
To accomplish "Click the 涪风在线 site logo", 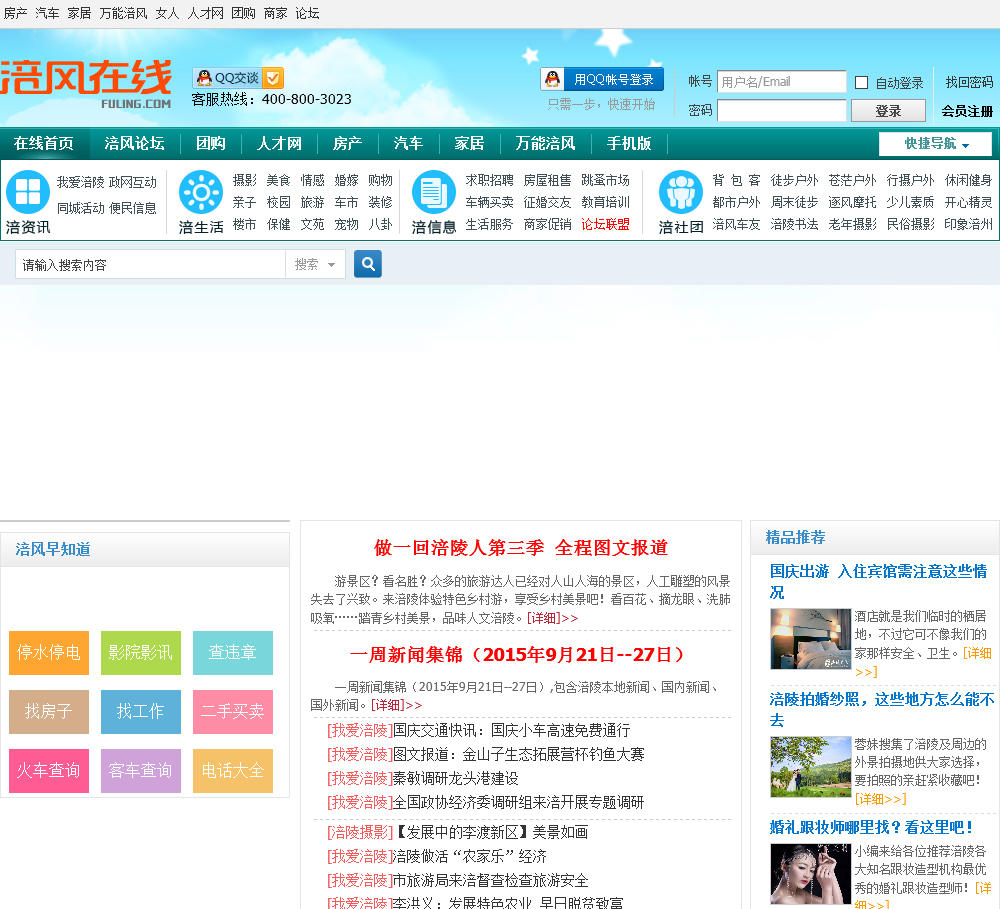I will click(x=86, y=84).
